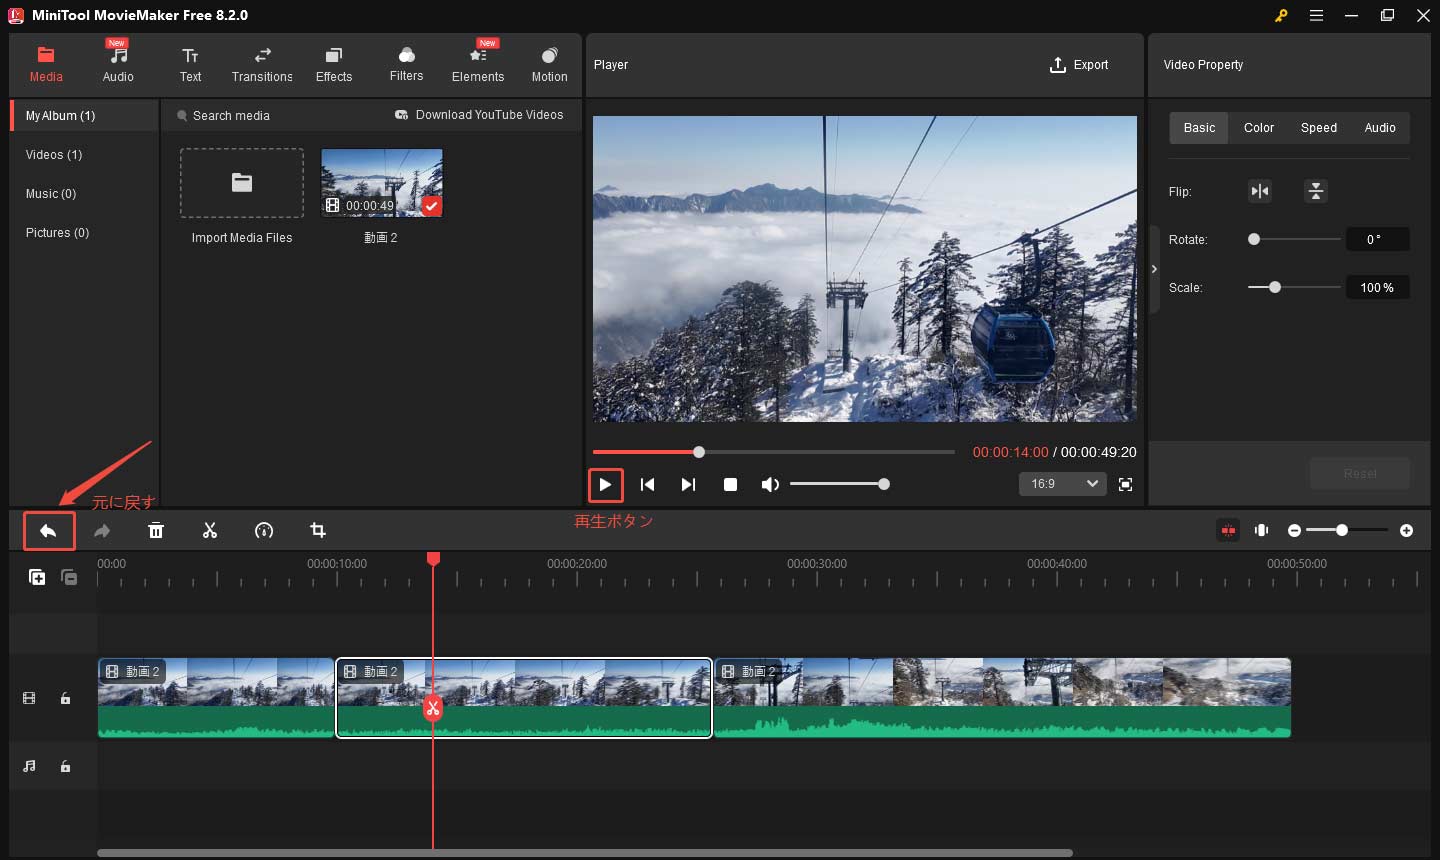The image size is (1440, 860).
Task: Switch to Basic property tab
Action: tap(1199, 128)
